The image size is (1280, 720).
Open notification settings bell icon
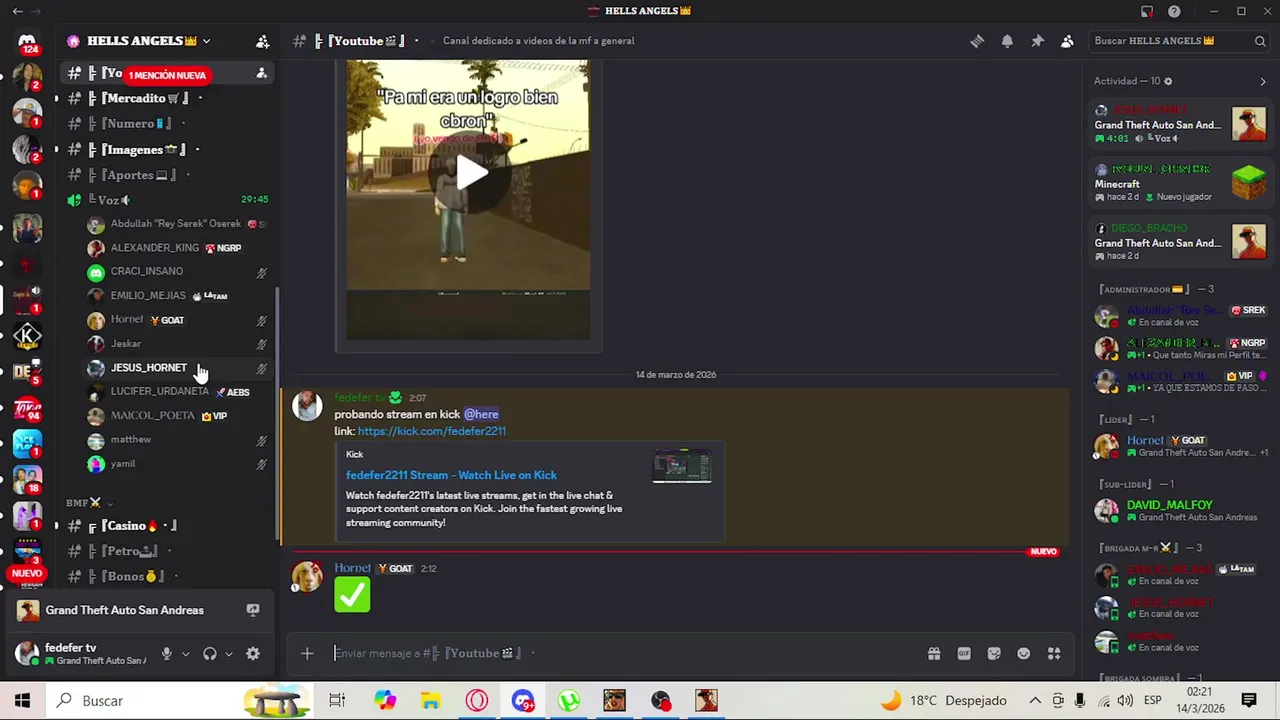[1007, 41]
